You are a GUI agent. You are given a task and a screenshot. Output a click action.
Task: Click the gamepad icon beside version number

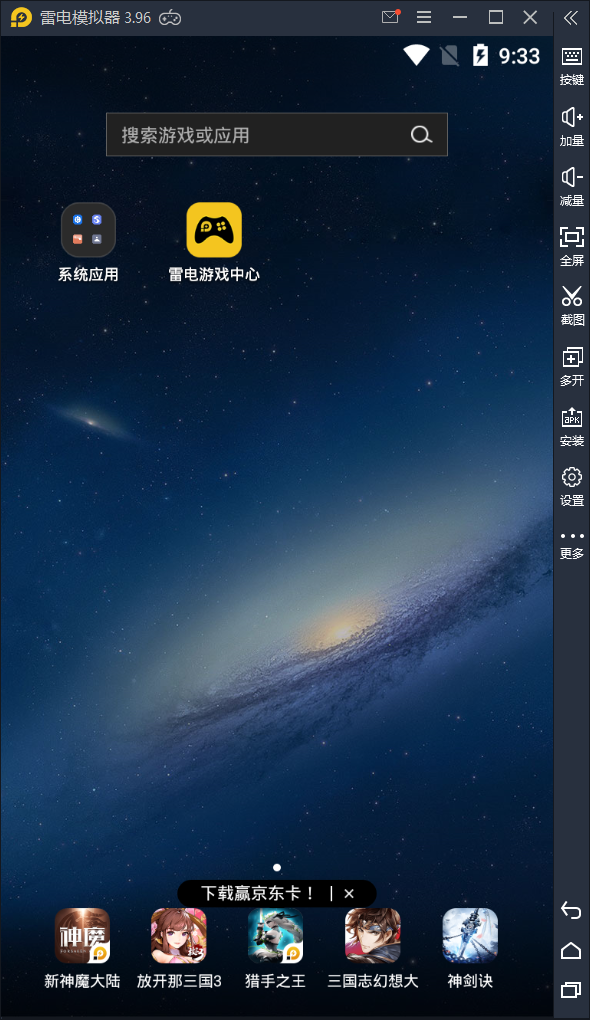click(170, 18)
